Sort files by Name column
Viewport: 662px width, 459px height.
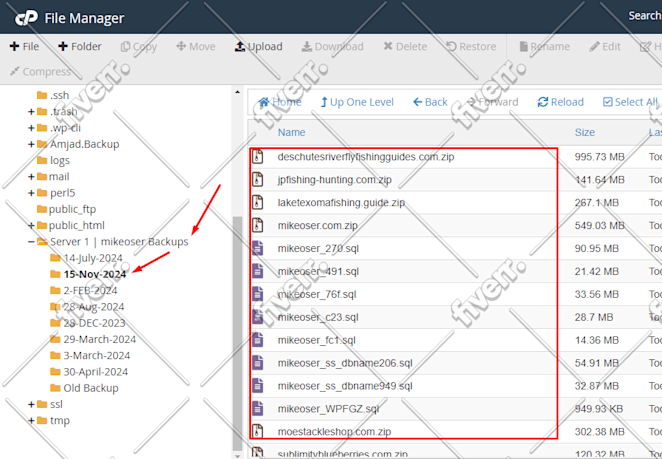pyautogui.click(x=291, y=132)
